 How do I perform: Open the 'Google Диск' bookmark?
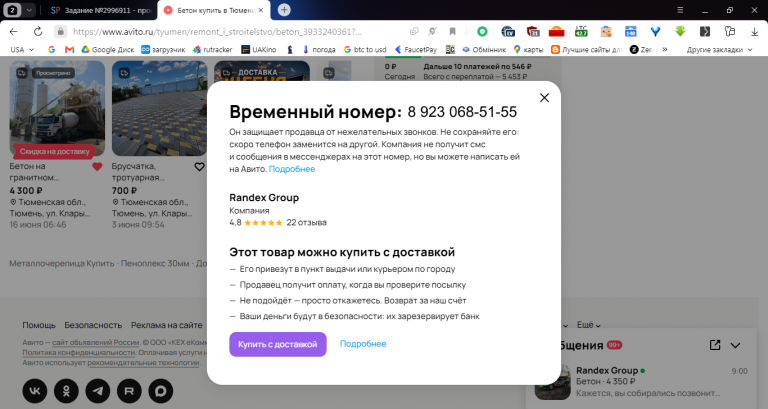tap(108, 49)
